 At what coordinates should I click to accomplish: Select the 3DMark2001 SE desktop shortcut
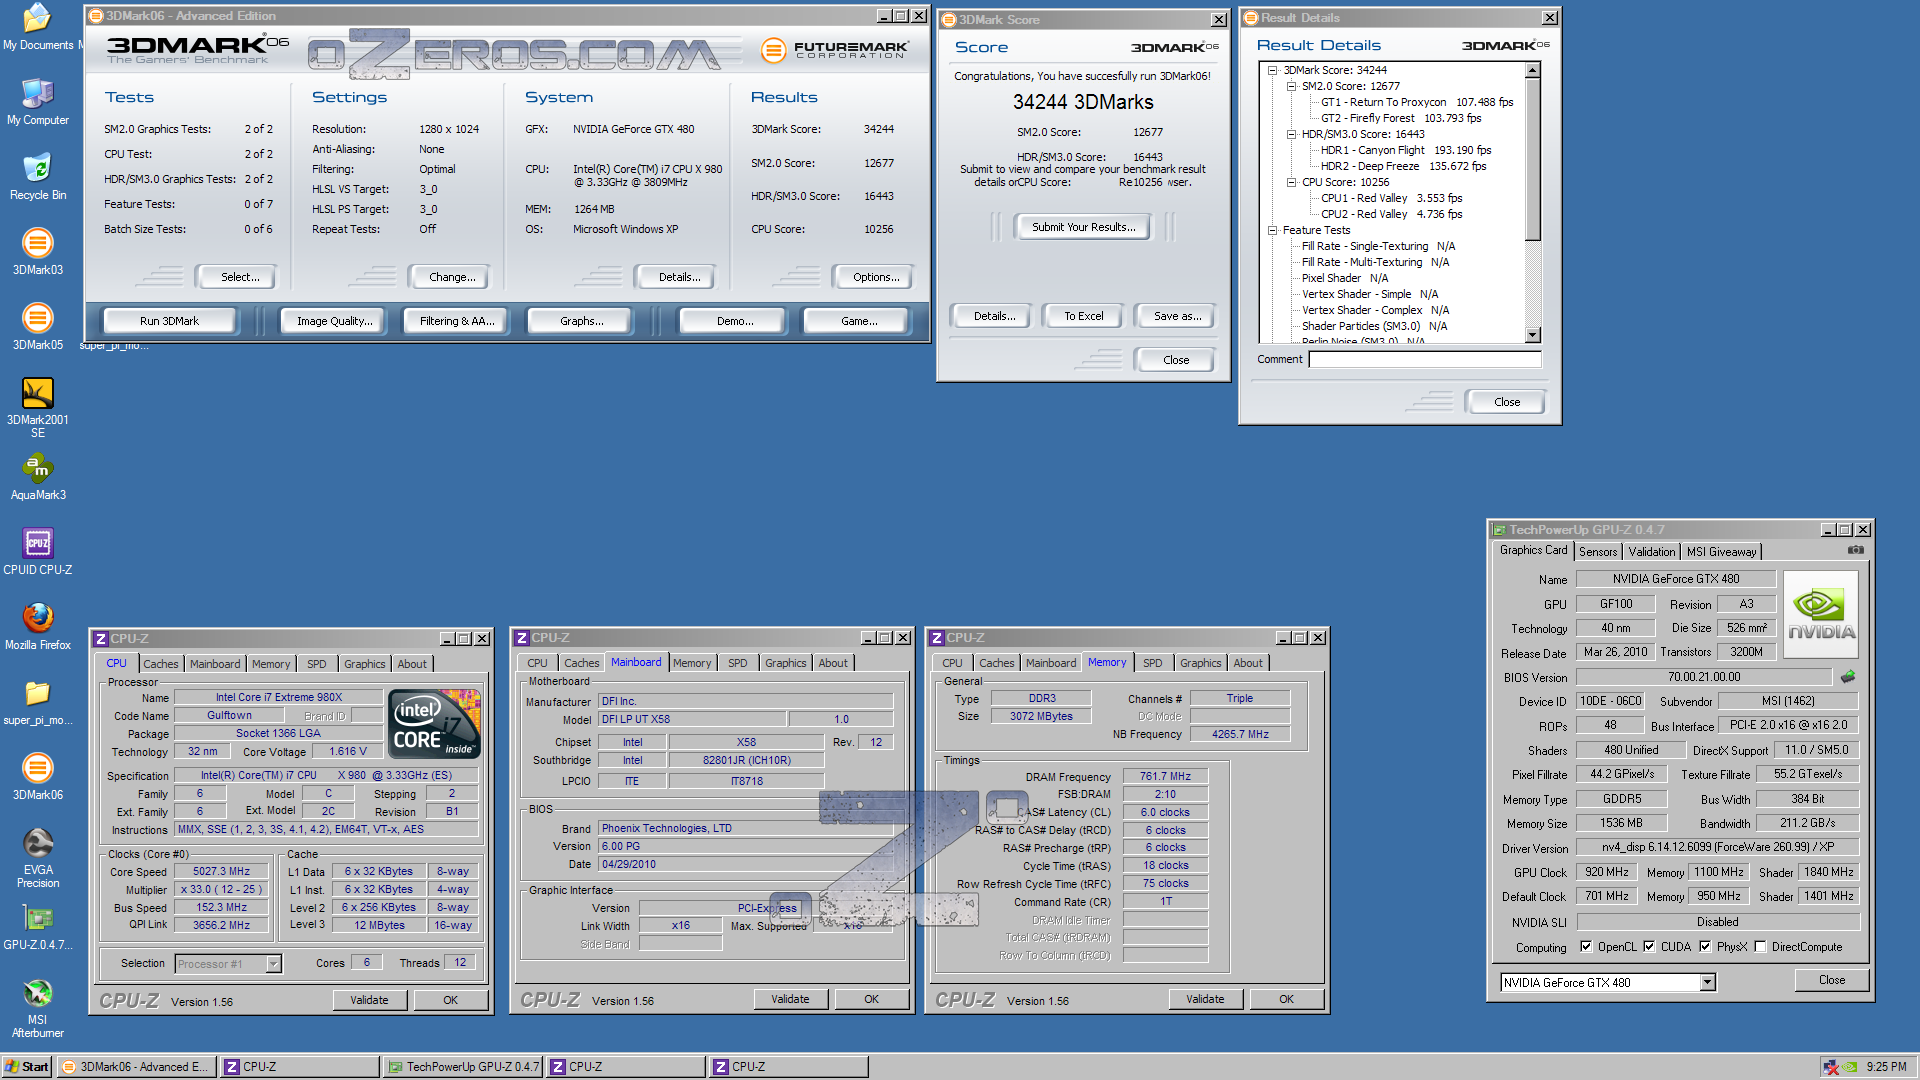[x=38, y=408]
